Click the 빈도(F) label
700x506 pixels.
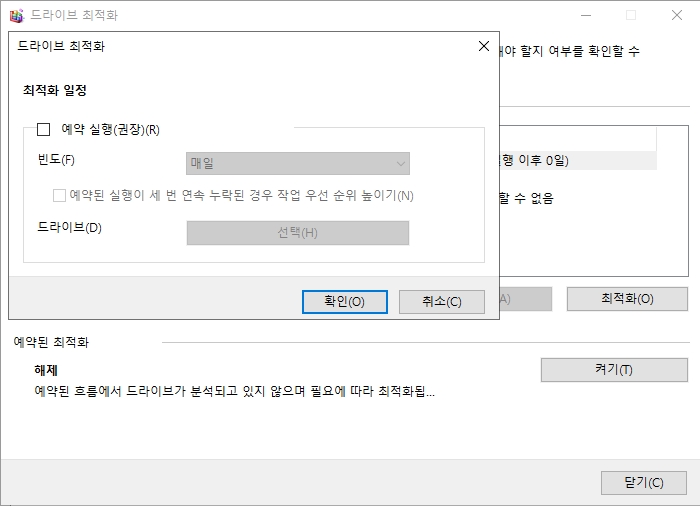click(x=56, y=159)
